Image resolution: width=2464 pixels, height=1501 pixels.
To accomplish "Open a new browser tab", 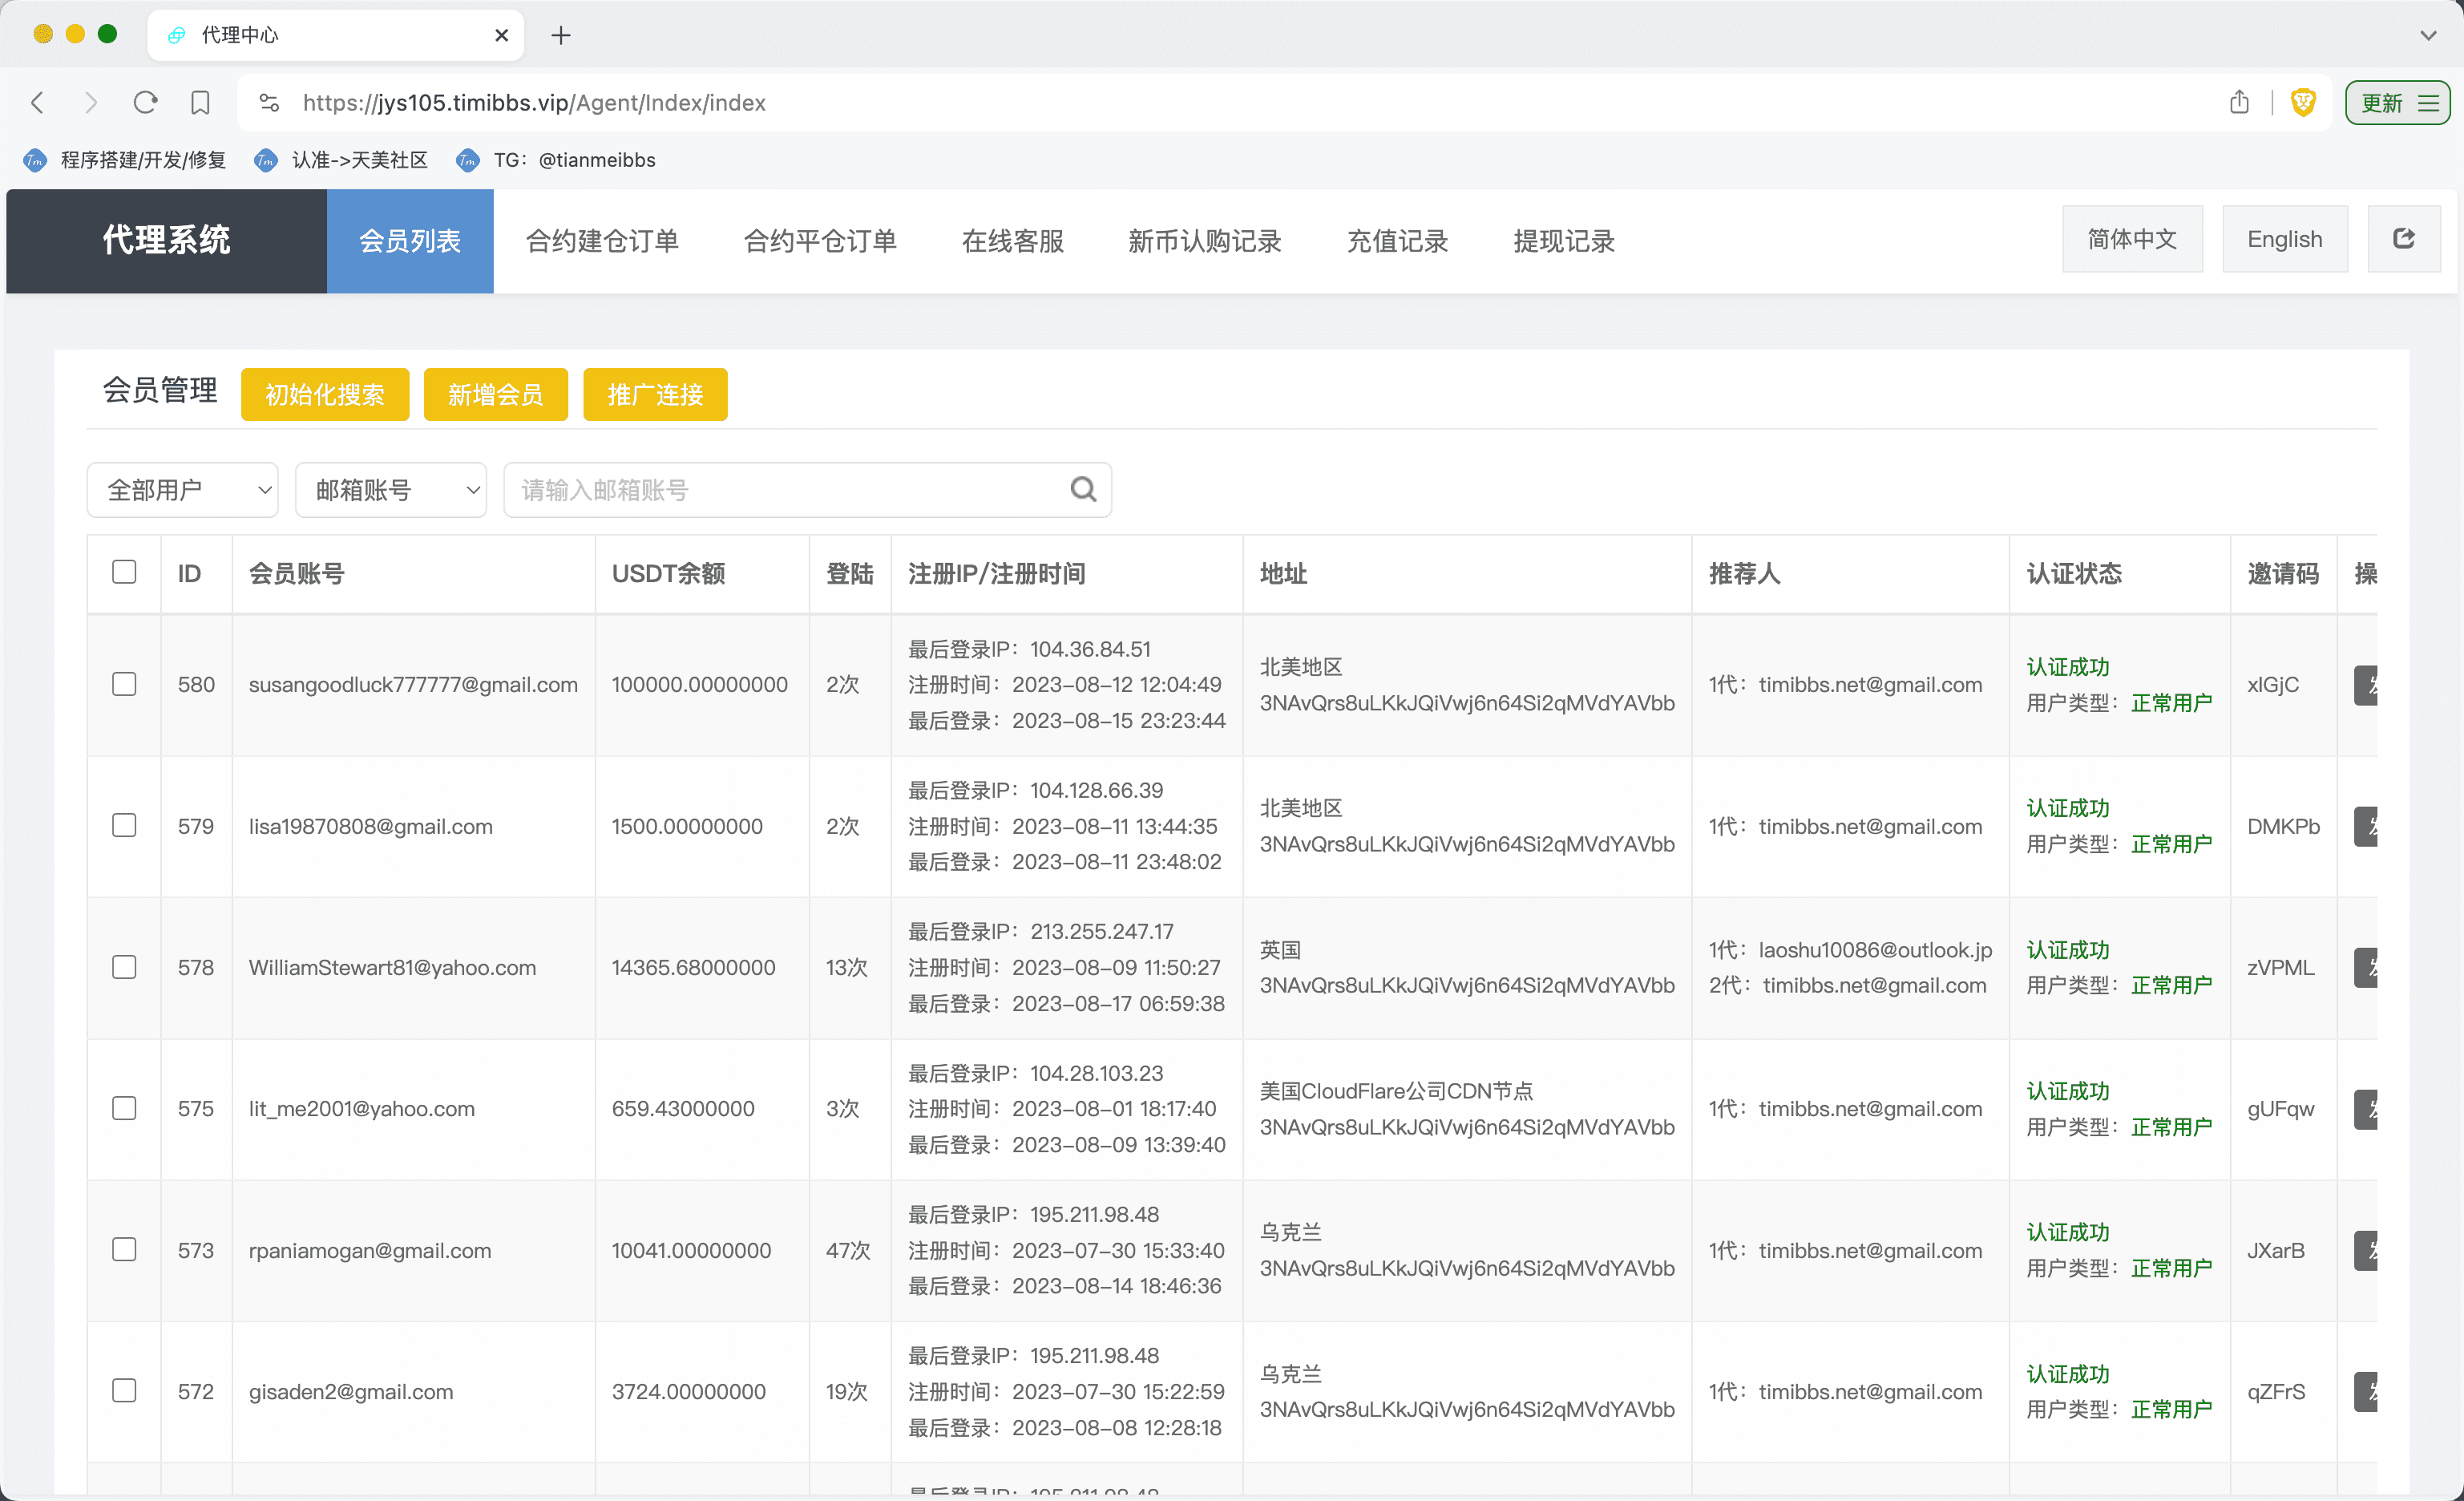I will 561,35.
